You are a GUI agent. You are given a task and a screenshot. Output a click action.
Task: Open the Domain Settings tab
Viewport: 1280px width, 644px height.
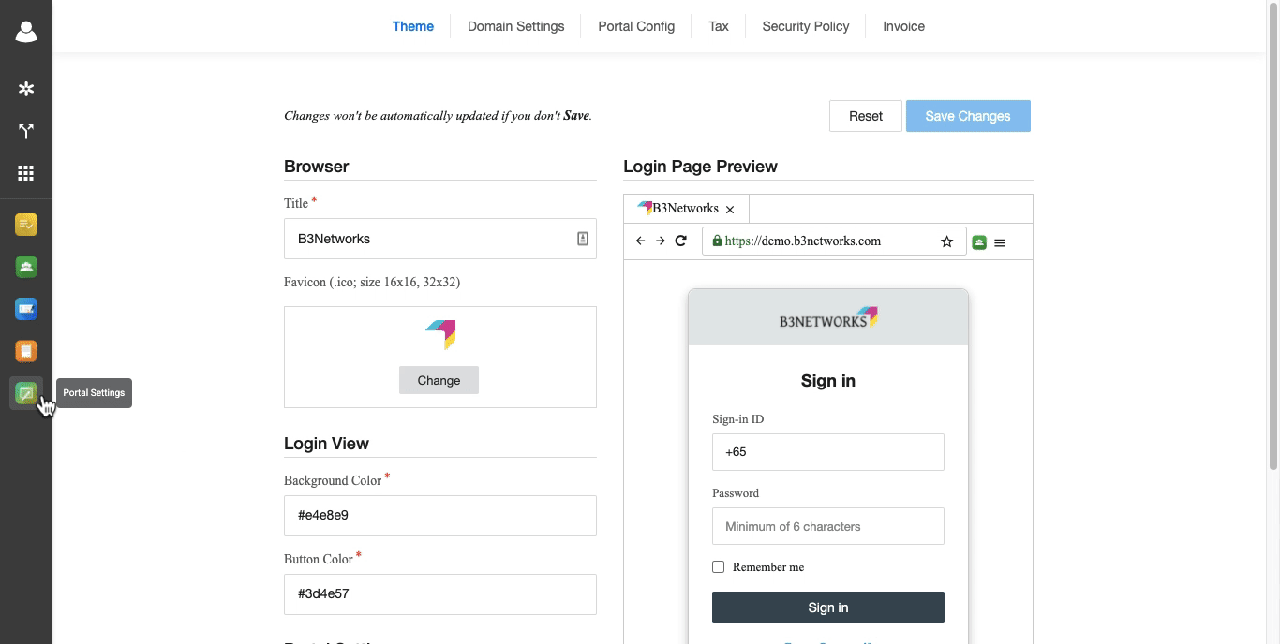(516, 26)
